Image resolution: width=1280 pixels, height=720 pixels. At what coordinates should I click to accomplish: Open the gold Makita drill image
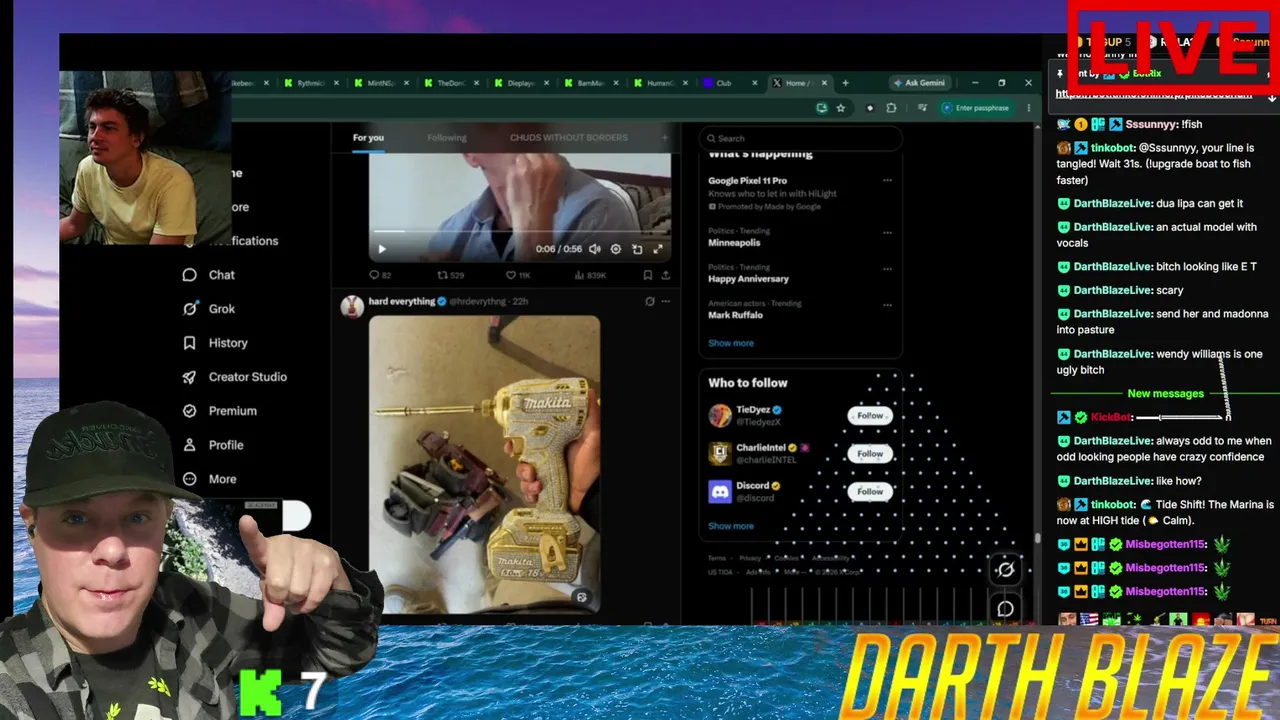pyautogui.click(x=485, y=465)
